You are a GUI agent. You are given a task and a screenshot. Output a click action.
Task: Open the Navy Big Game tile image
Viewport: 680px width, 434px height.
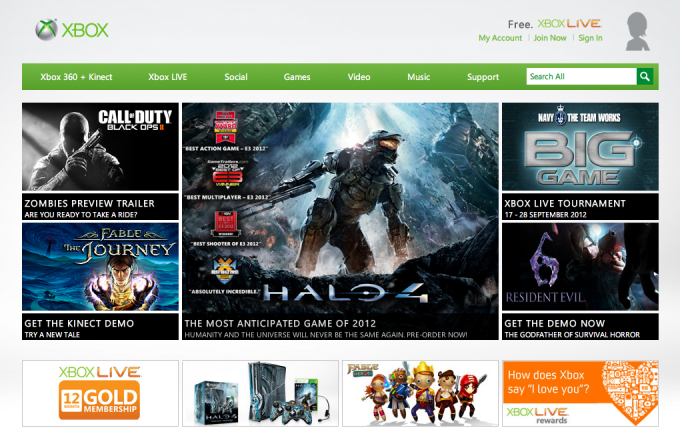pyautogui.click(x=580, y=147)
